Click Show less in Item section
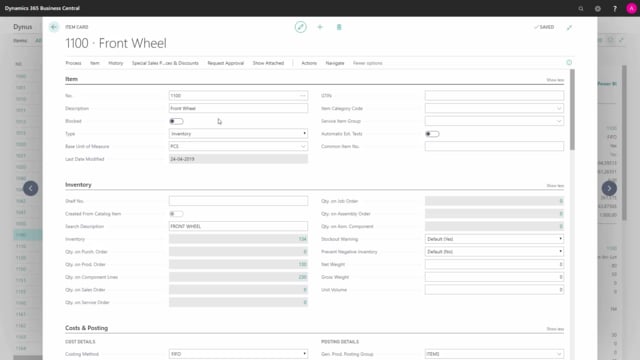 coord(555,80)
